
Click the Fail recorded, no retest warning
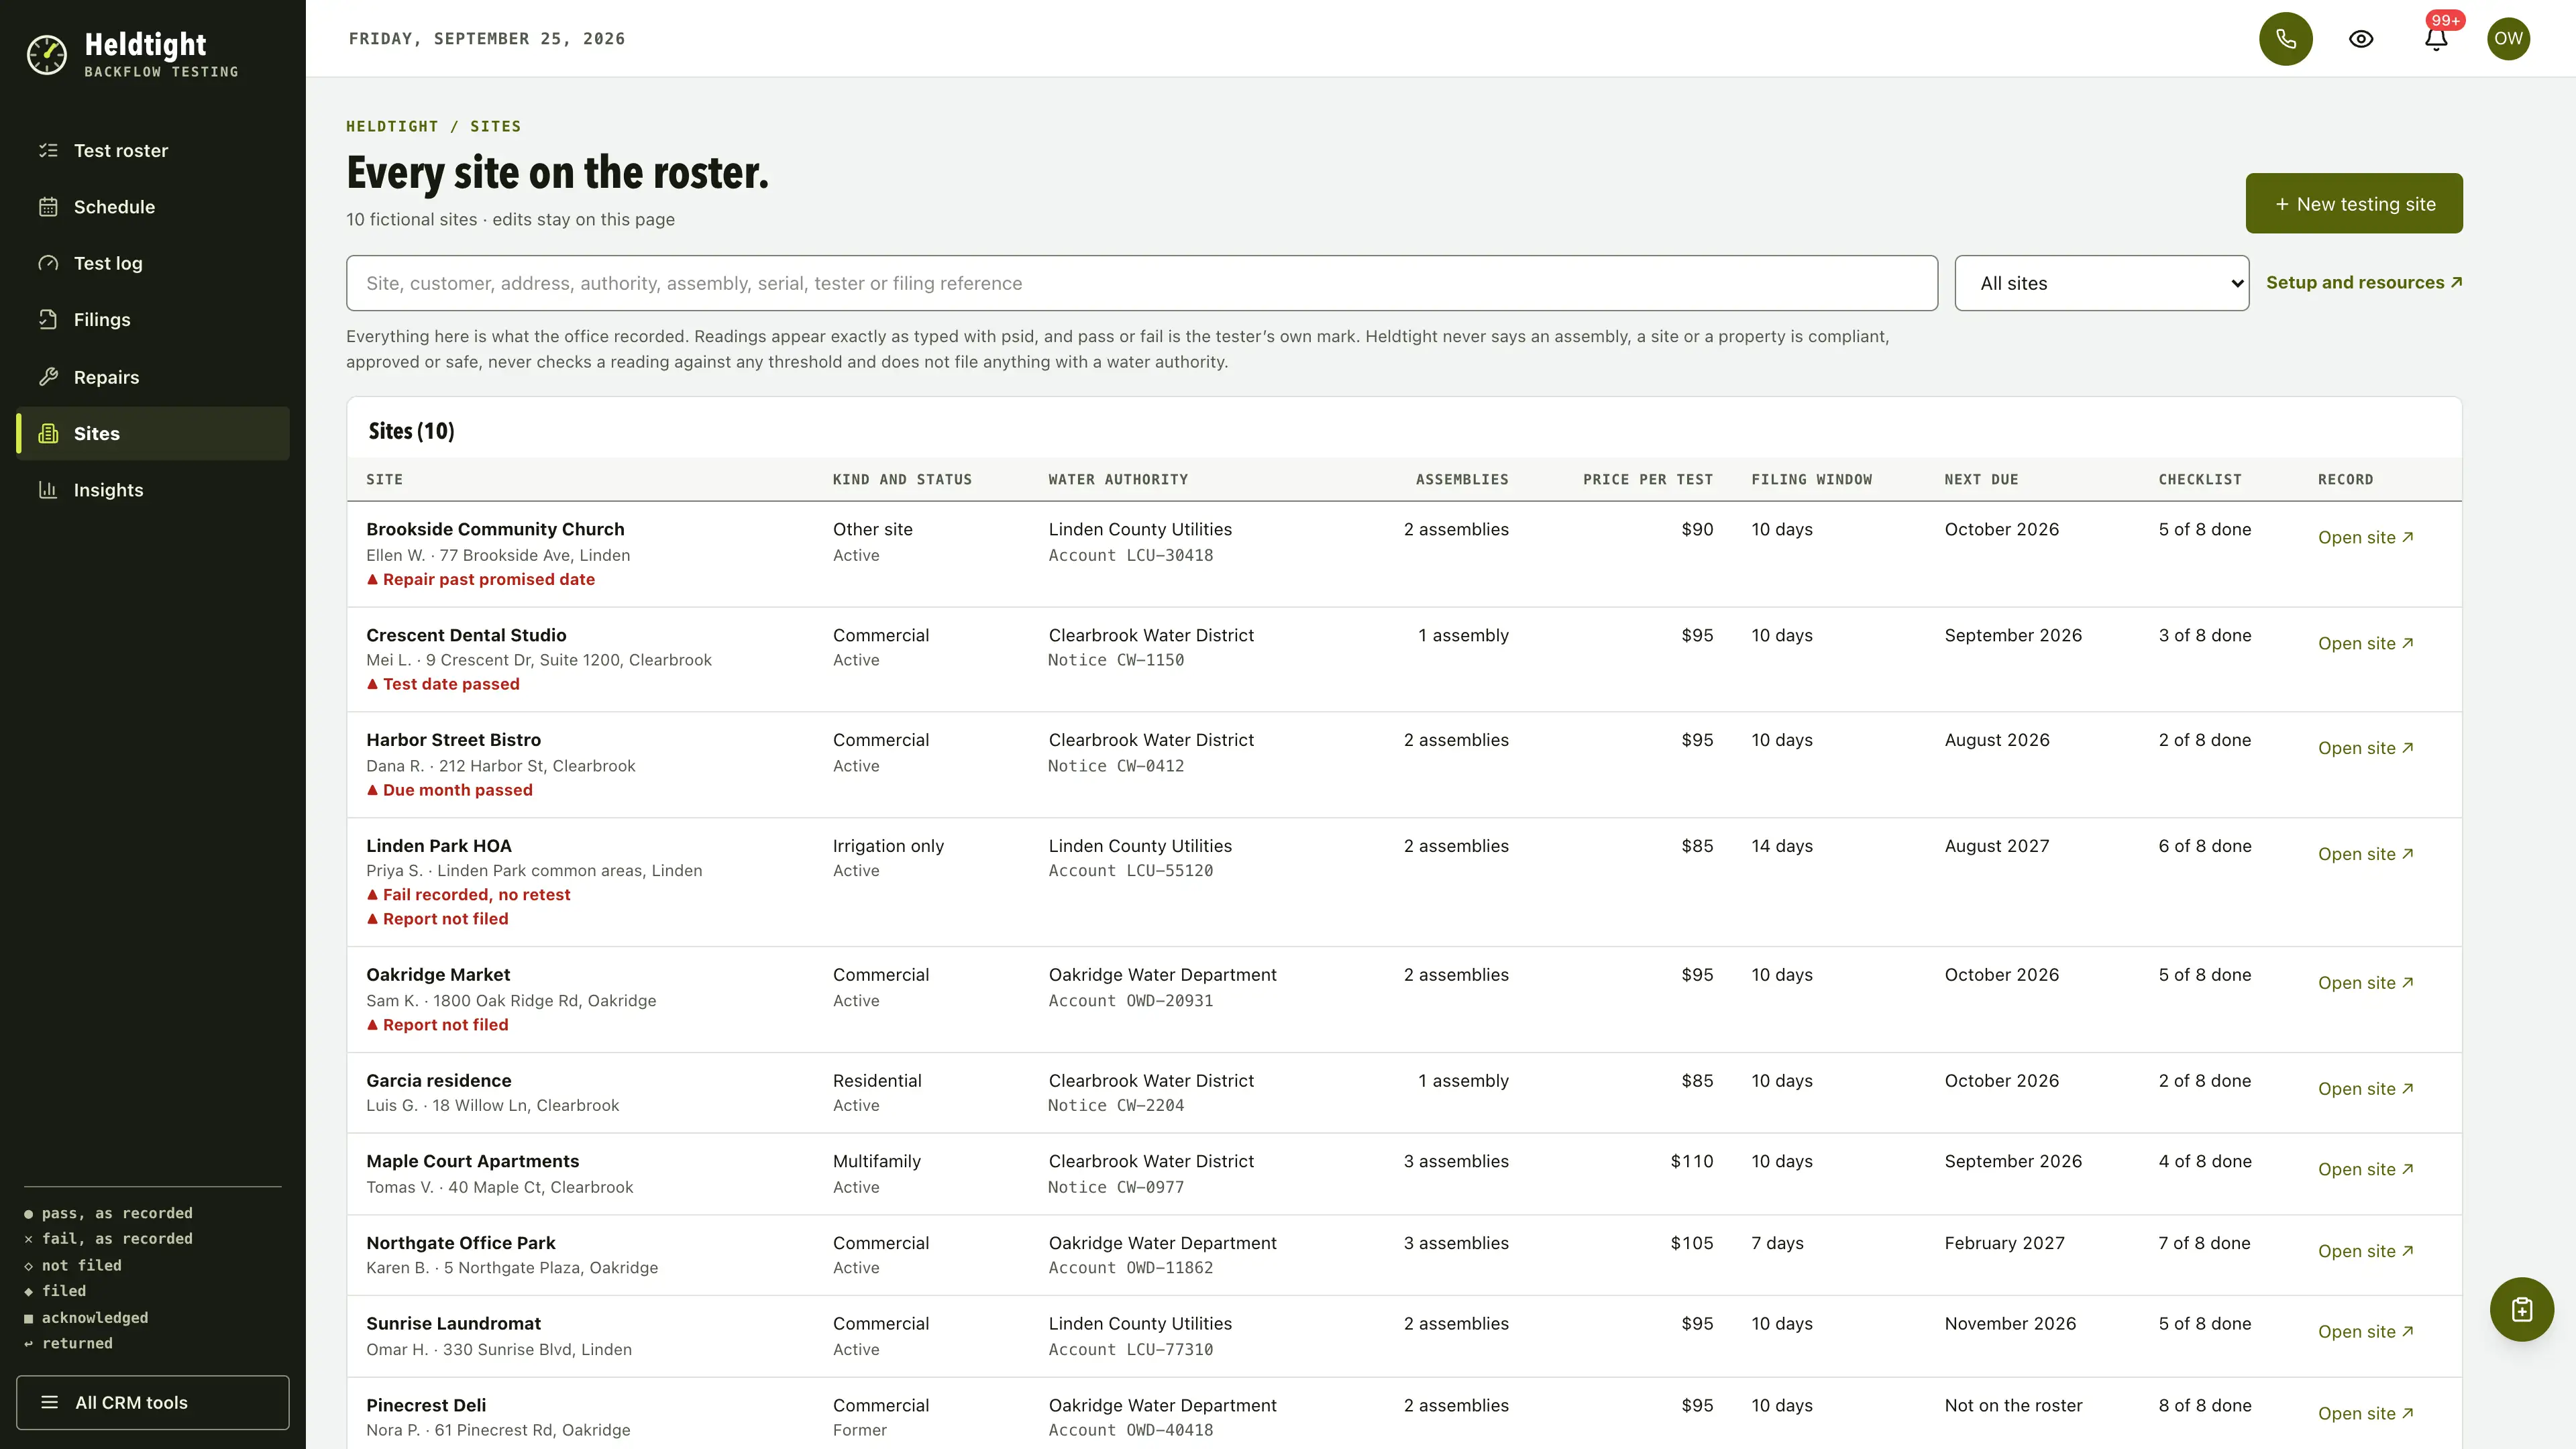tap(468, 895)
